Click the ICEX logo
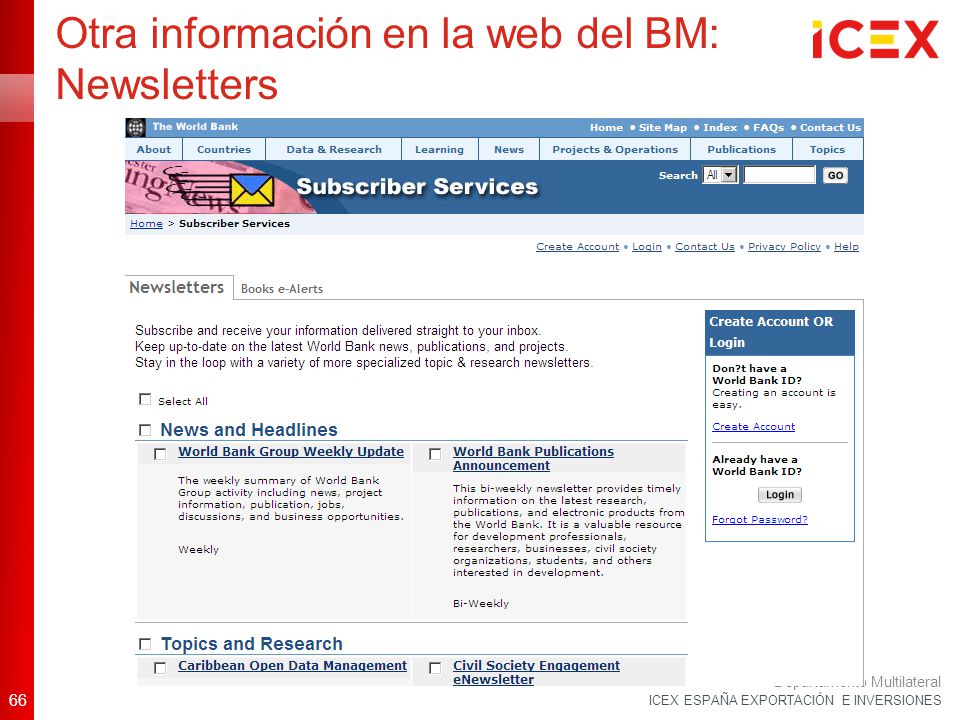This screenshot has height=720, width=960. 875,39
